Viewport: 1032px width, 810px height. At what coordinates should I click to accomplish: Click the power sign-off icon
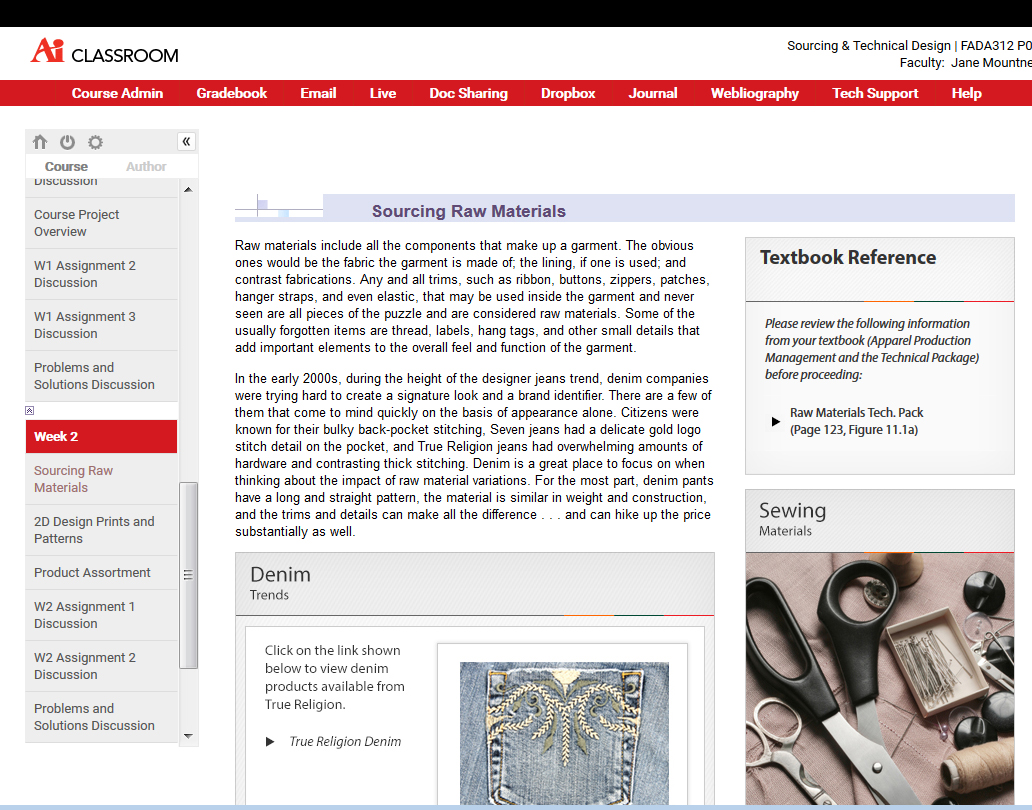67,142
